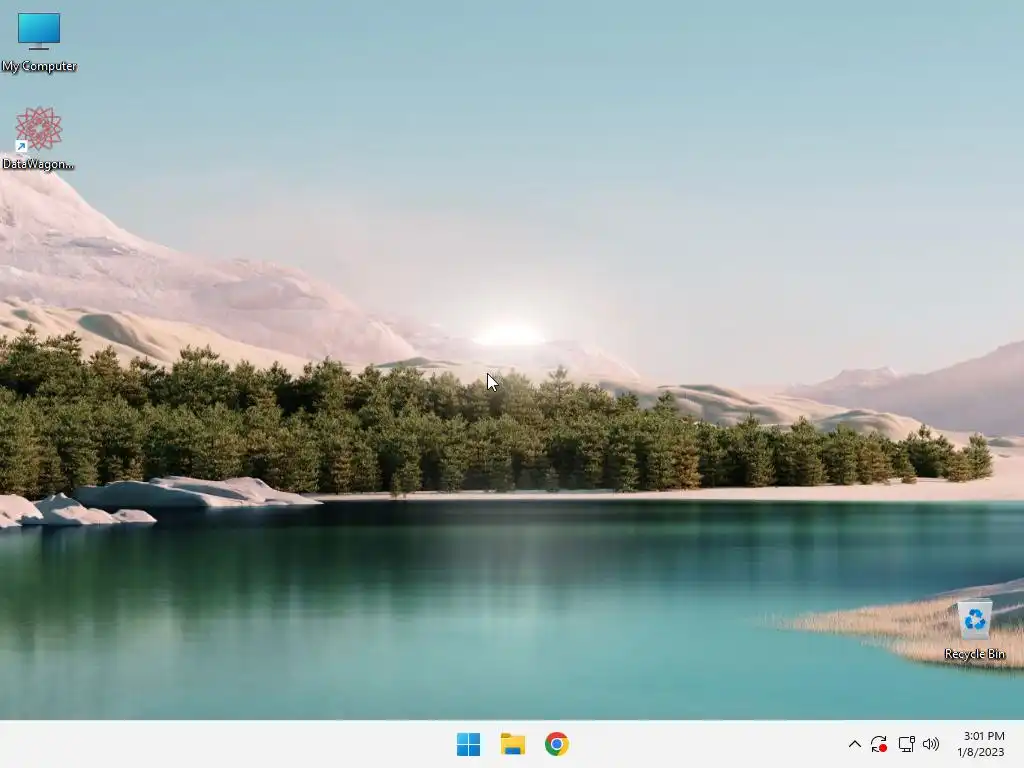
Task: Click the "DataWagon..." label text
Action: pos(38,164)
